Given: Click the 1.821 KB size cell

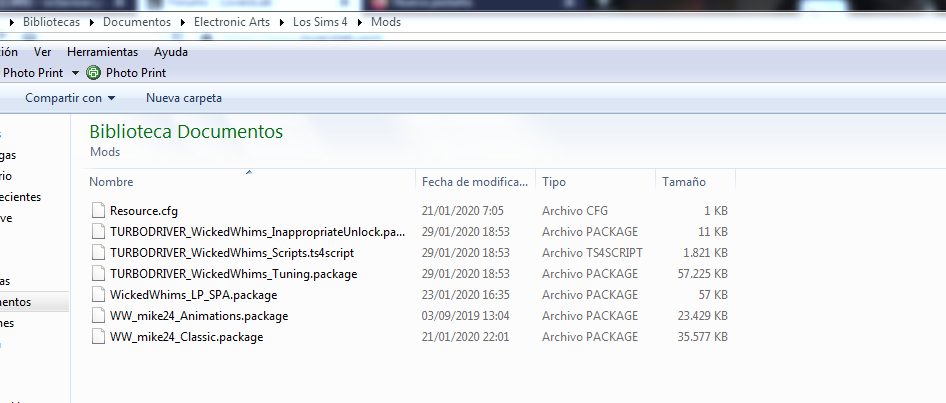Looking at the screenshot, I should pyautogui.click(x=705, y=253).
